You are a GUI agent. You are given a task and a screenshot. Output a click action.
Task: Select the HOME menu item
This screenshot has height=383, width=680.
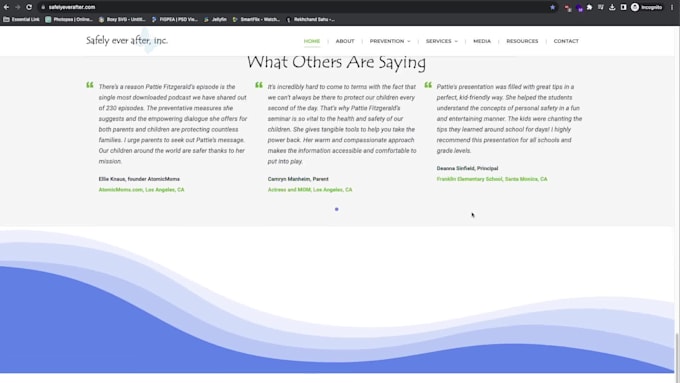(312, 41)
